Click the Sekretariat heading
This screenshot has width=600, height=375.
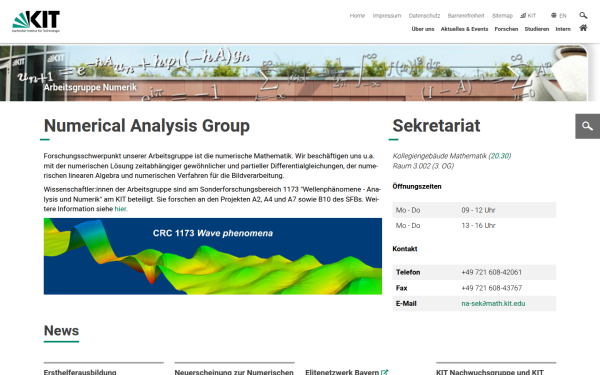point(436,126)
